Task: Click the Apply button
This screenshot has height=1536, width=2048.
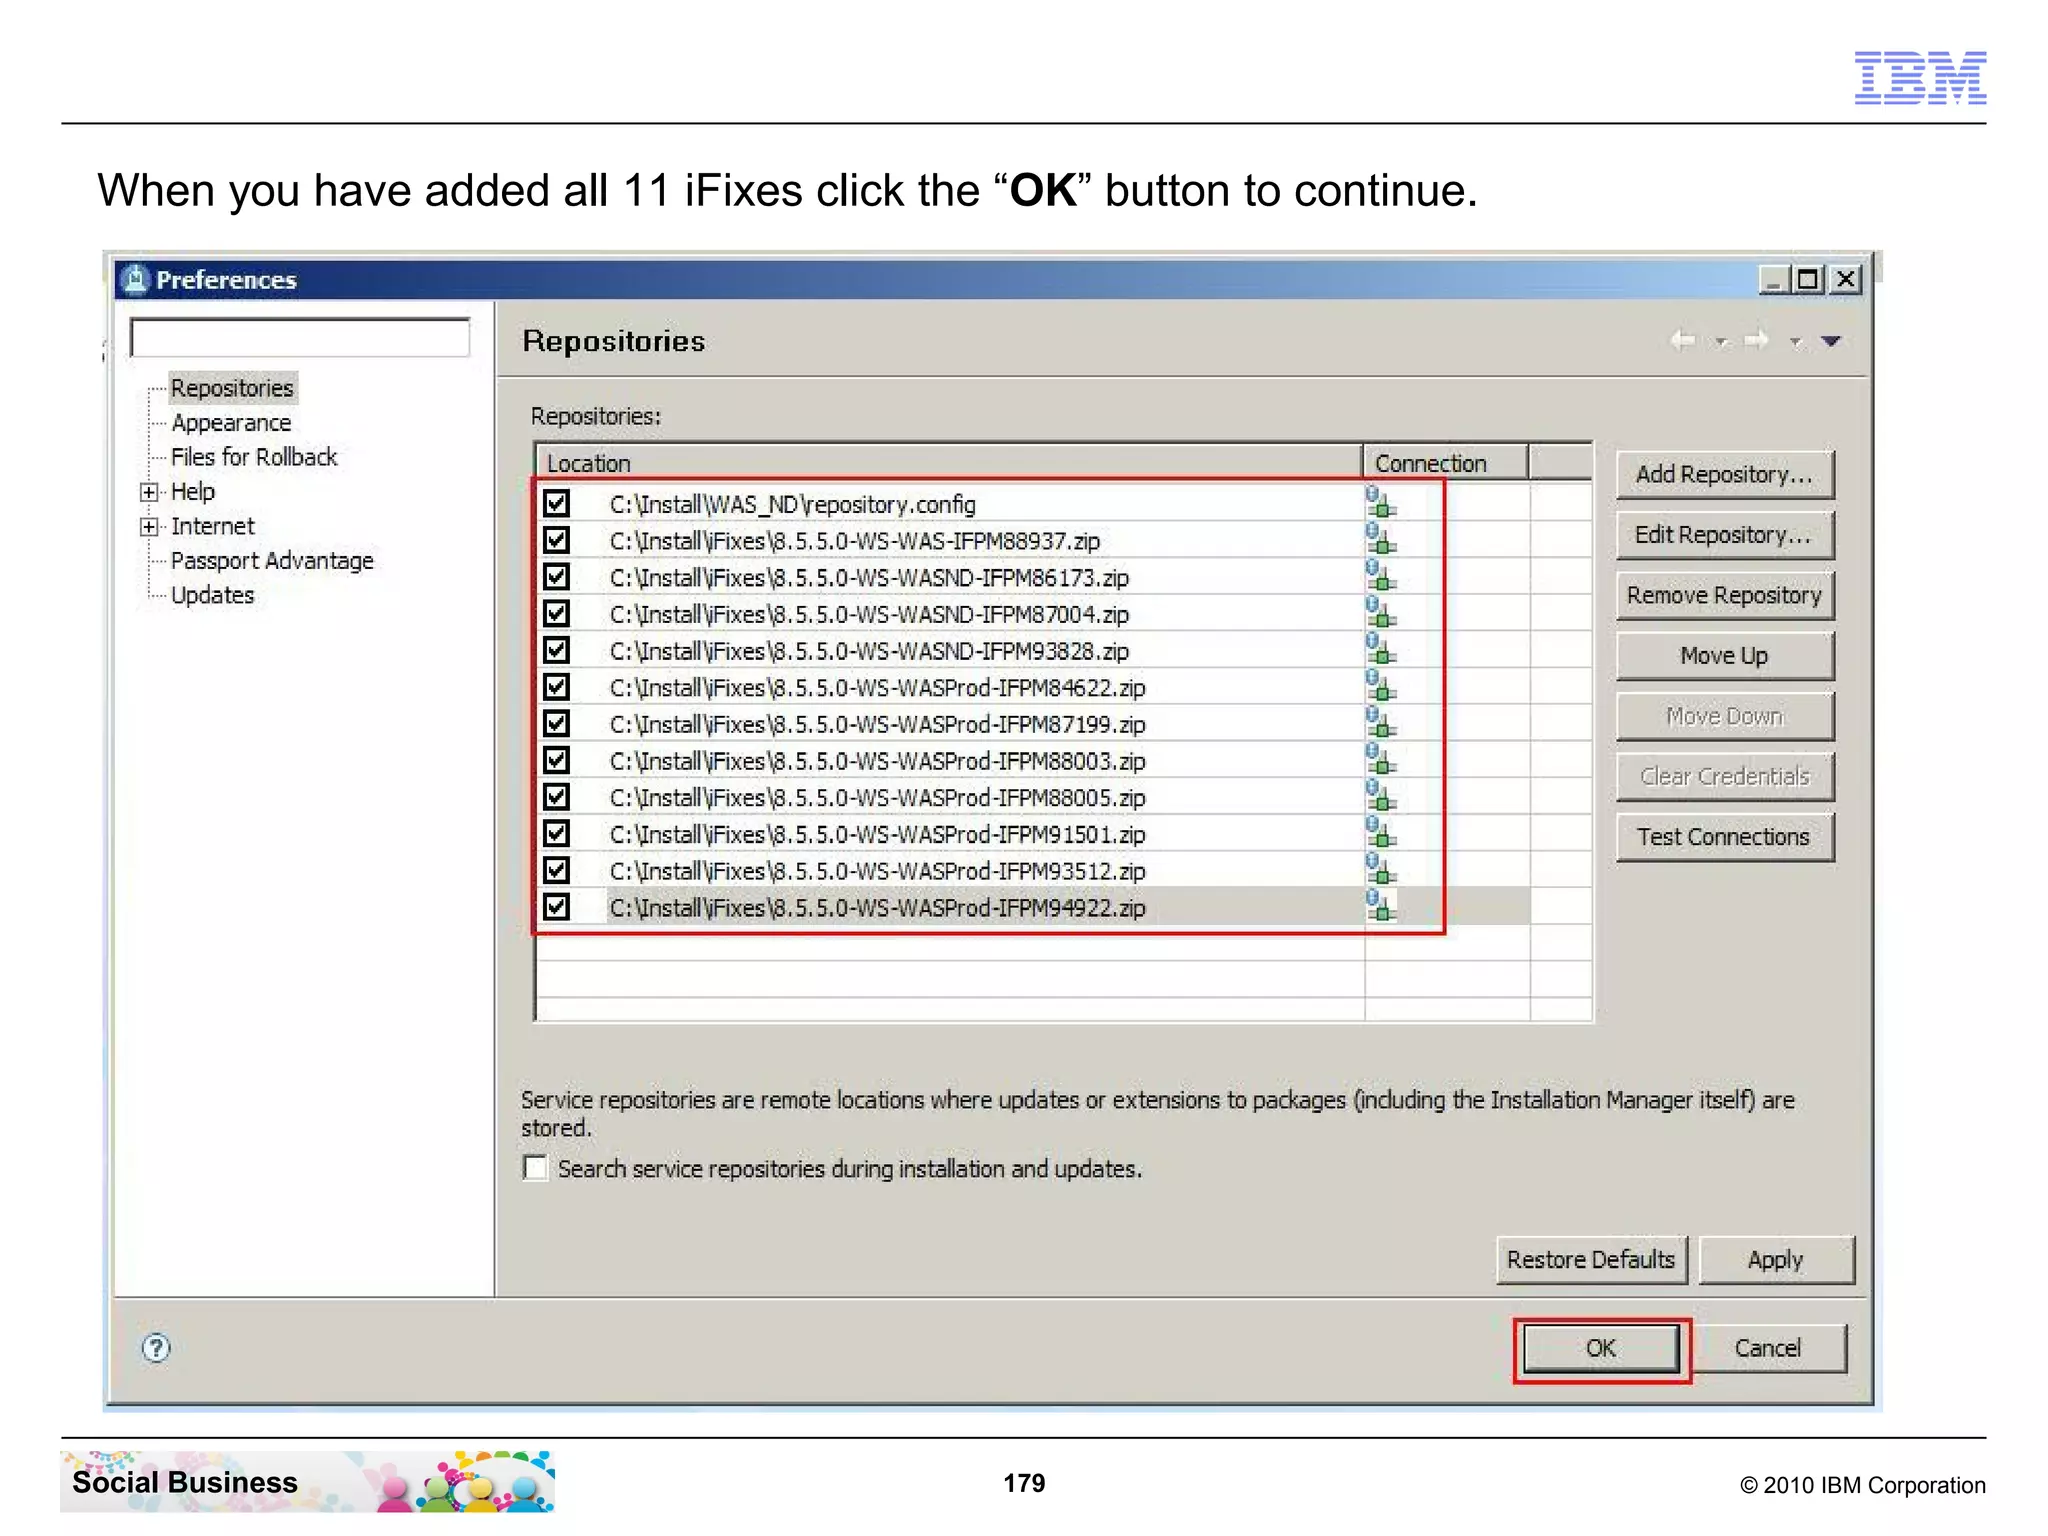Action: [x=1776, y=1260]
